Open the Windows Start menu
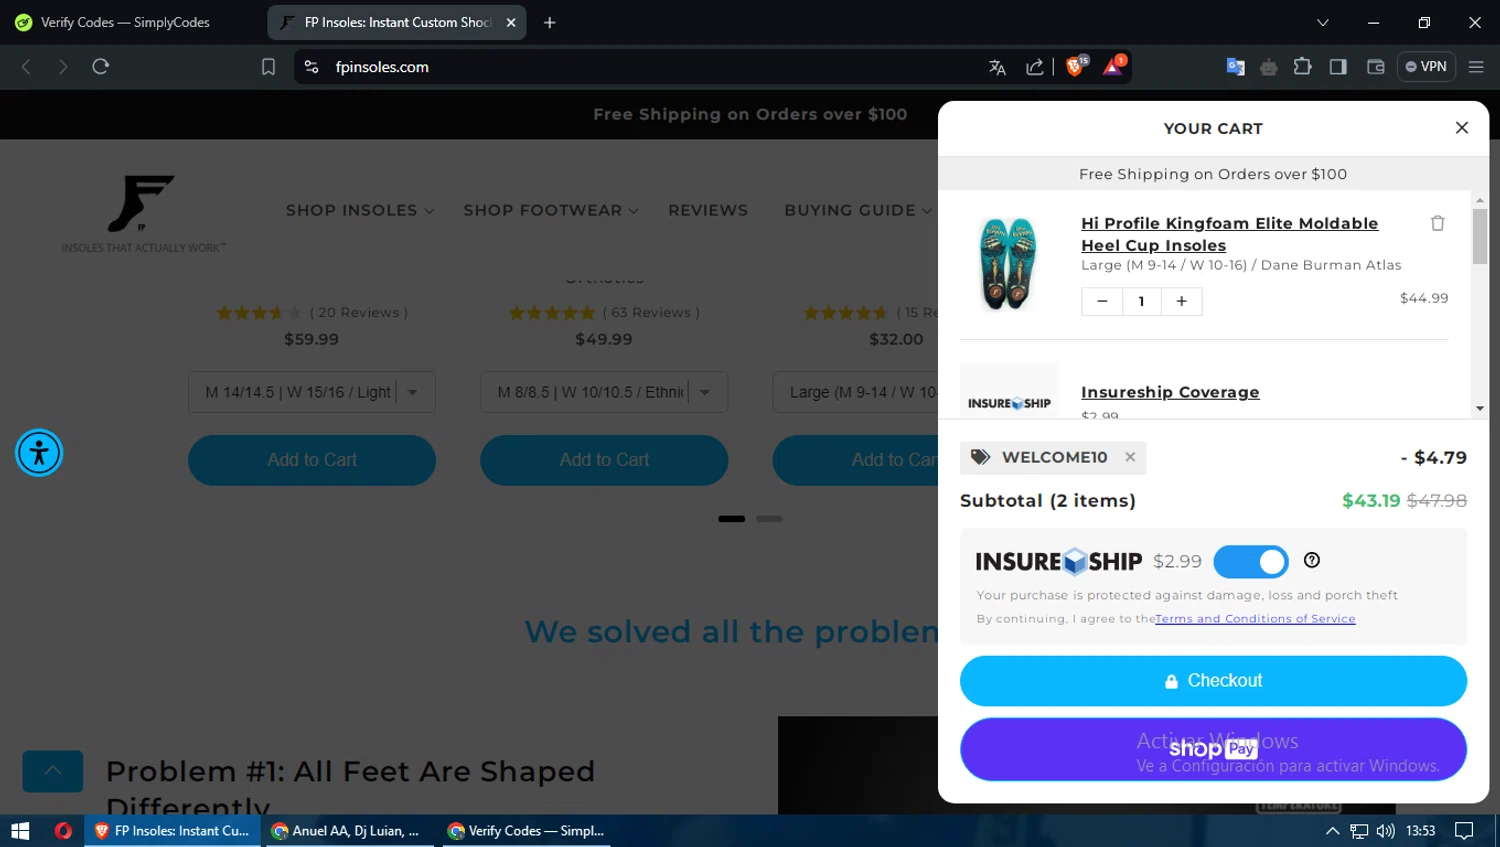 [x=20, y=831]
